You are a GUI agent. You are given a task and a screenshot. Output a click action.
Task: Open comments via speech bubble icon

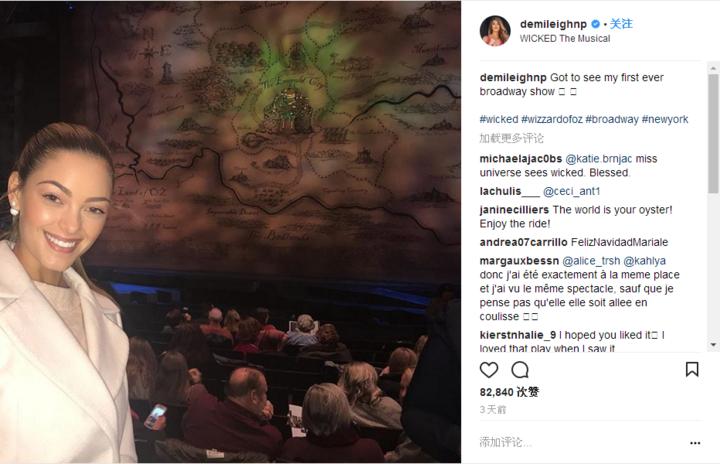pyautogui.click(x=520, y=369)
